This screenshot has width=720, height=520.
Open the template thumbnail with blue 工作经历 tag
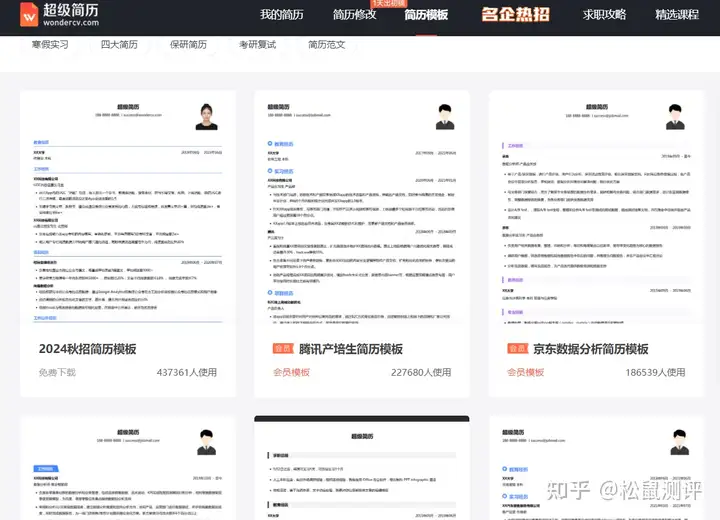click(128, 468)
